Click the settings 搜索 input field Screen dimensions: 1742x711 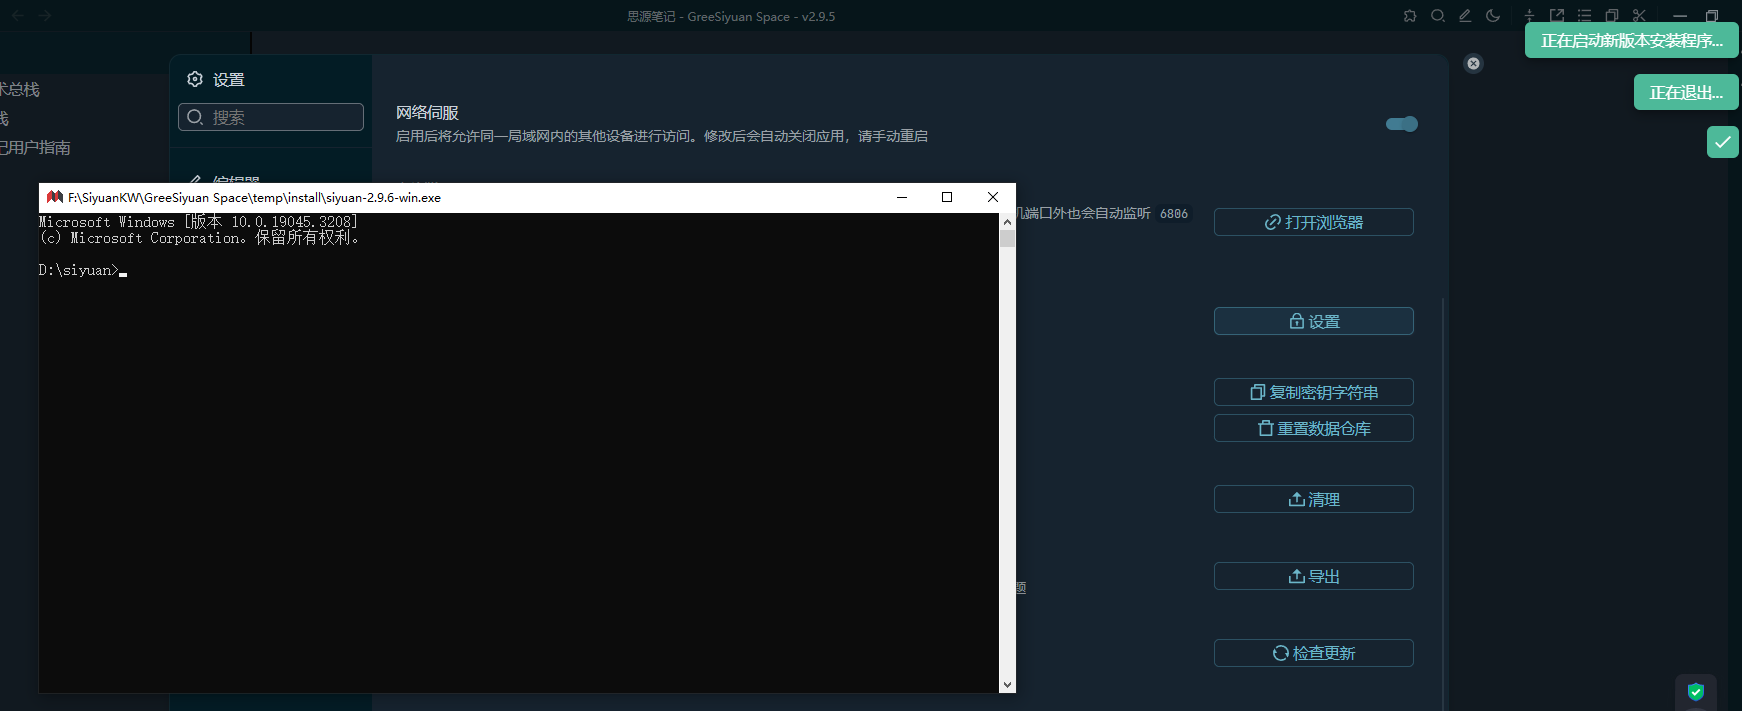[x=271, y=117]
